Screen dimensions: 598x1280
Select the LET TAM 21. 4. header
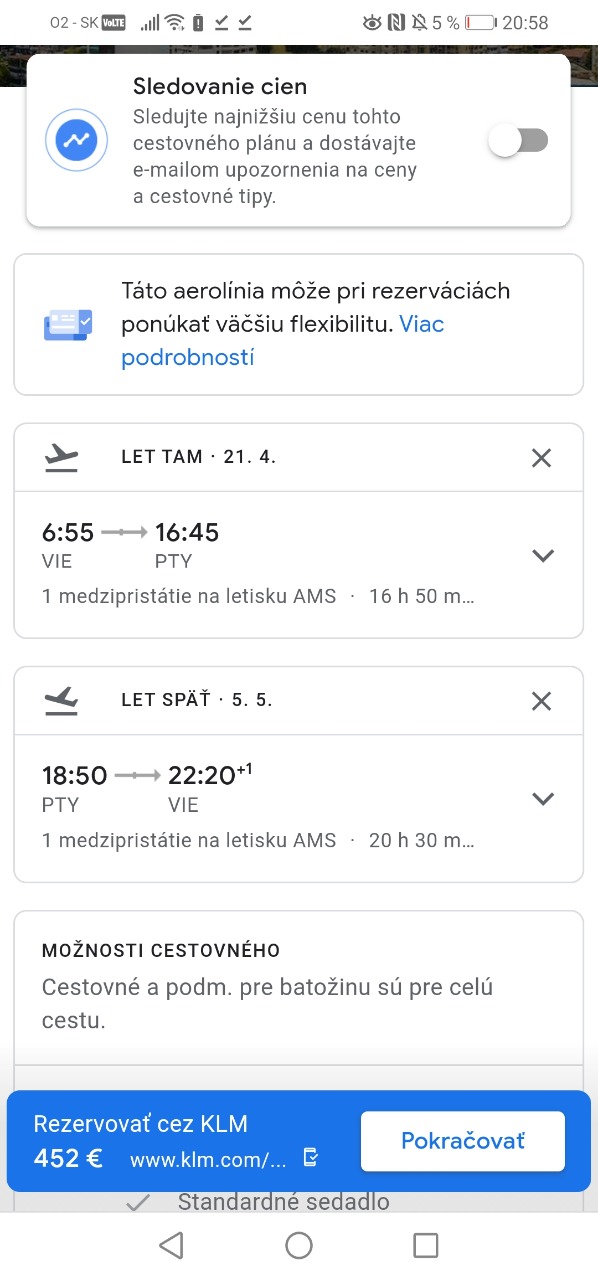[x=199, y=458]
